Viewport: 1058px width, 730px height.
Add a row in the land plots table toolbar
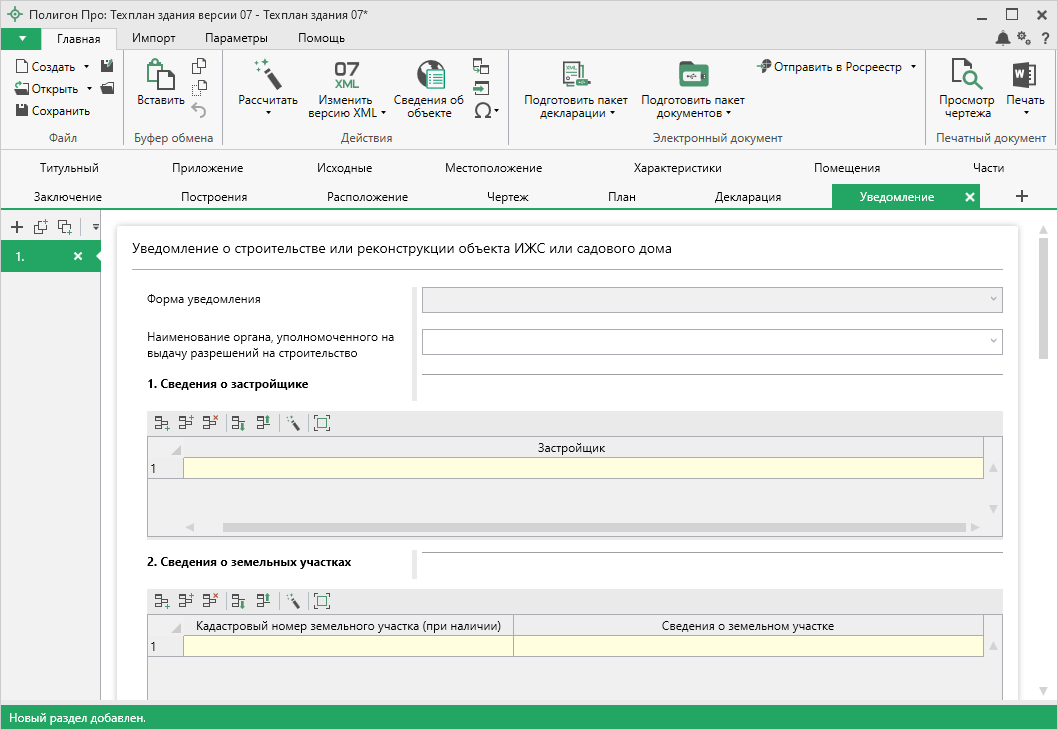161,601
